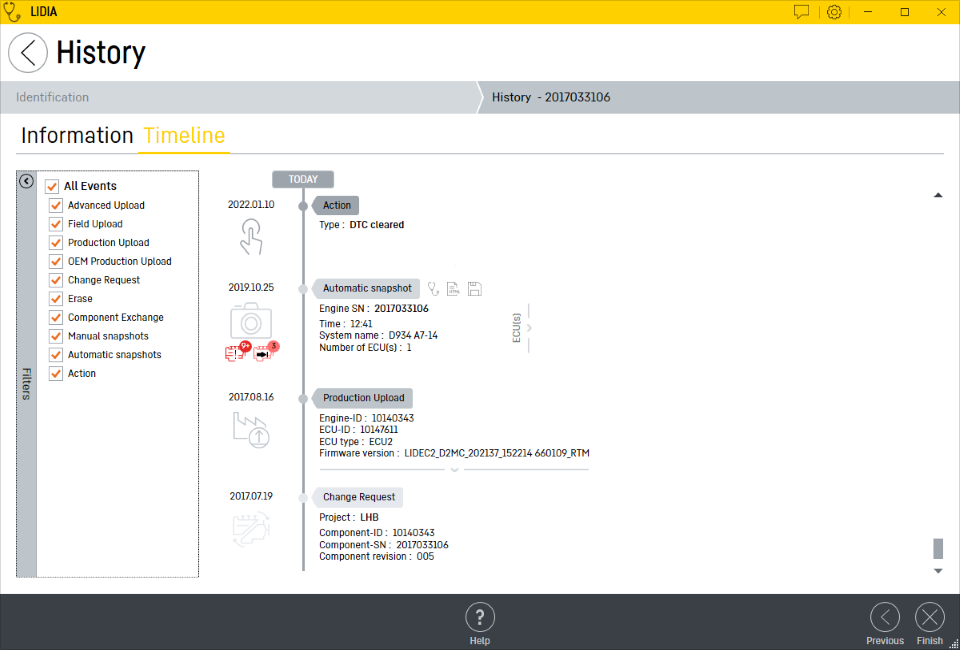The width and height of the screenshot is (960, 650).
Task: Expand the Production Upload entry details
Action: 454,468
